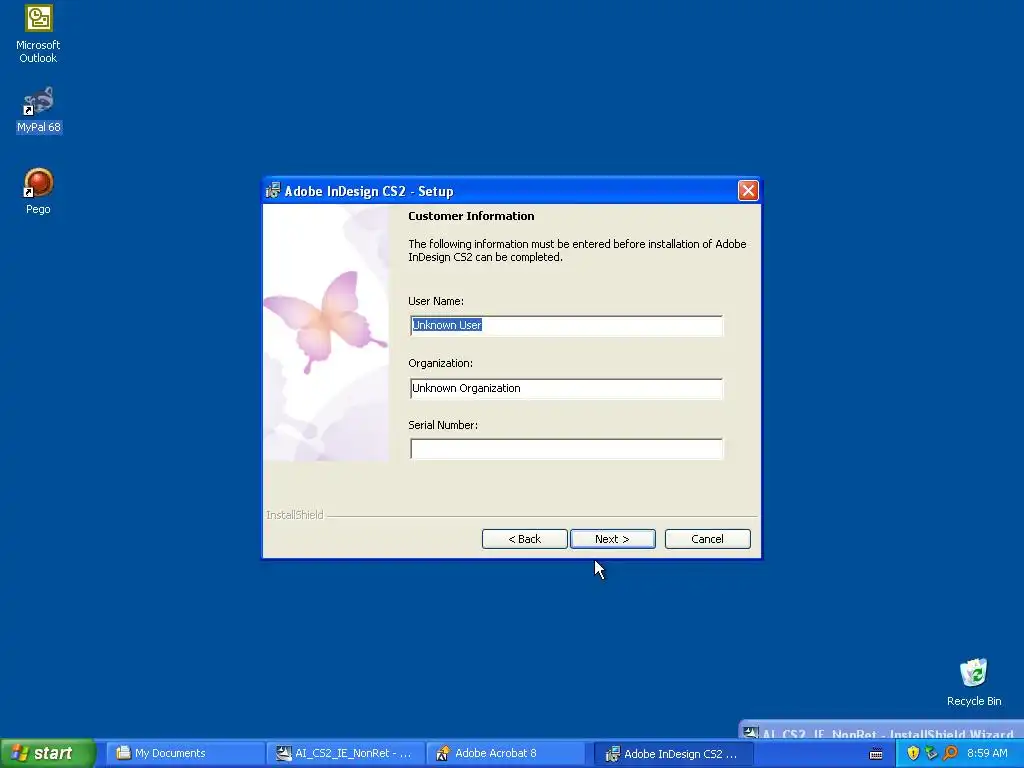
Task: Select the Pego desktop shortcut
Action: tap(38, 191)
